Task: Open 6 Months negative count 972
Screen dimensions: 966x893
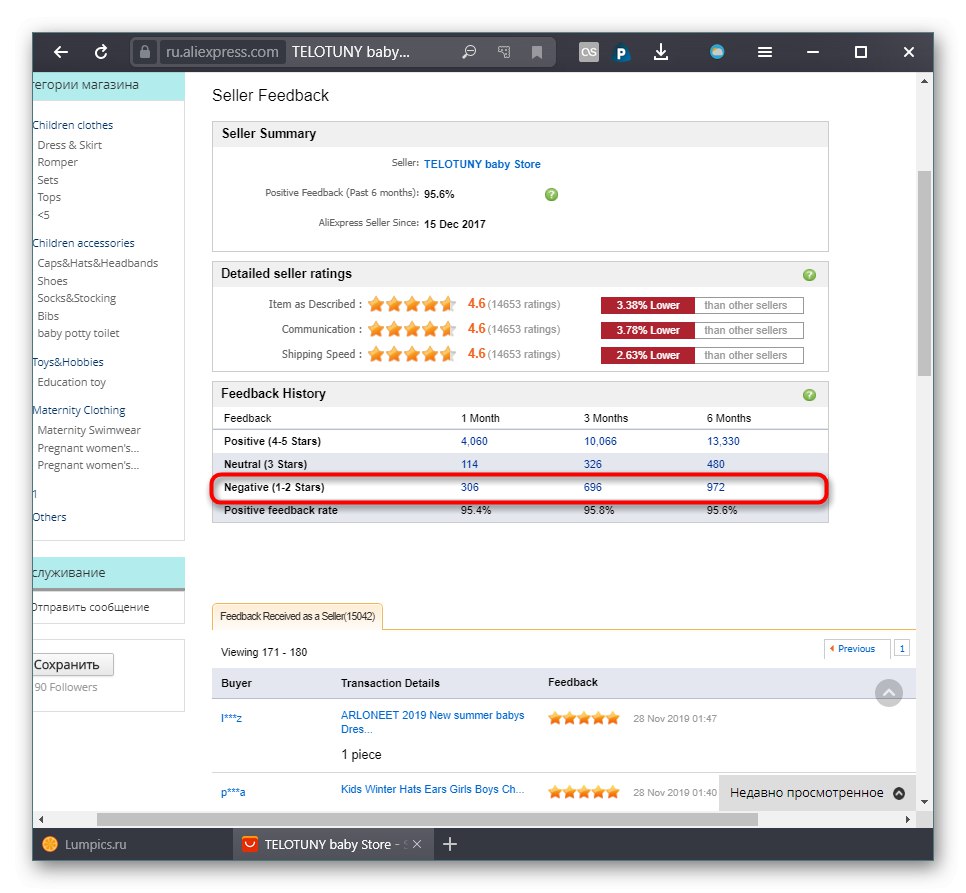Action: [715, 487]
